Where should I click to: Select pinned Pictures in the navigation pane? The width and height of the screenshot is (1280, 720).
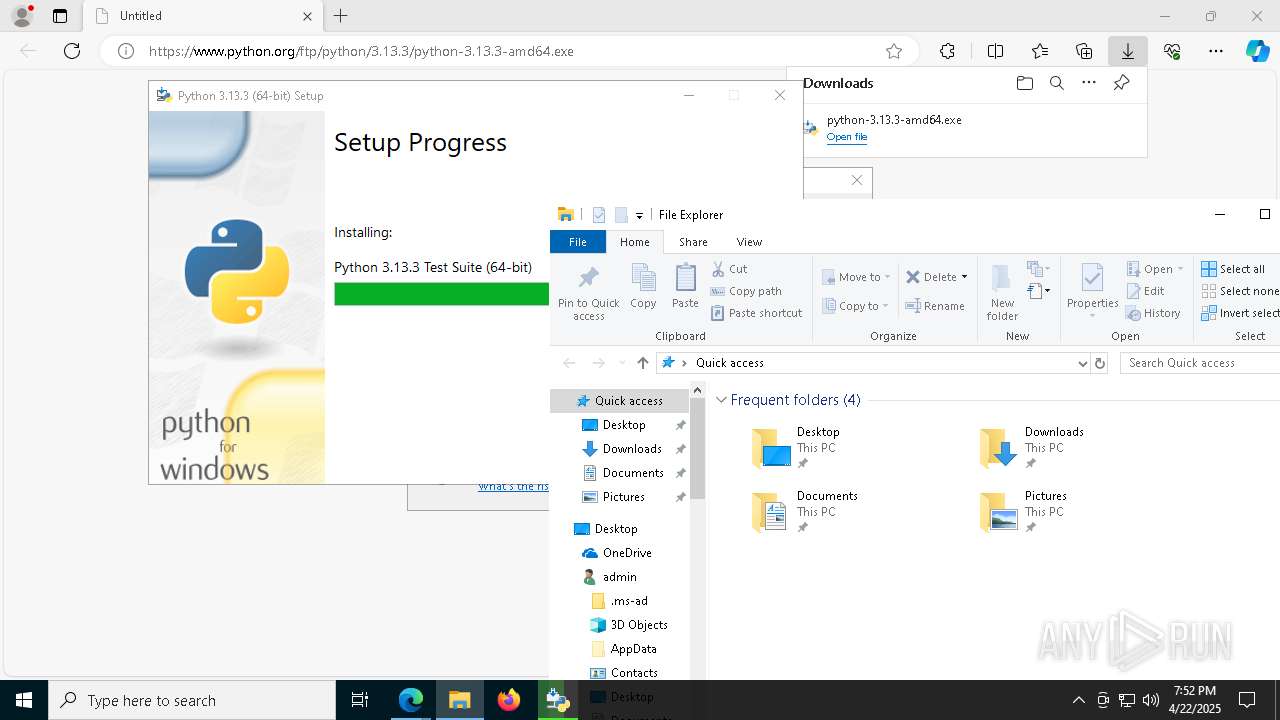[623, 497]
